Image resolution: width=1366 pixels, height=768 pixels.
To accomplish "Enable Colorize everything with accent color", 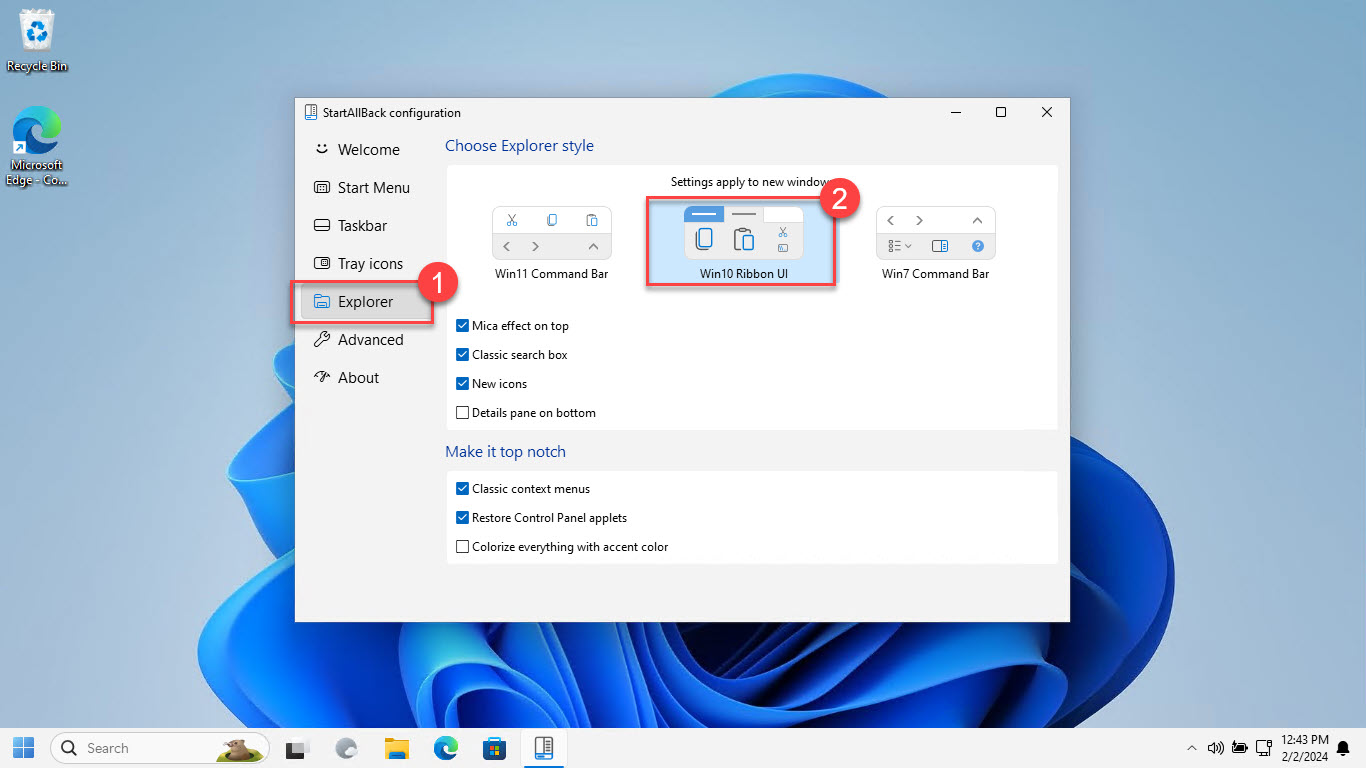I will [x=462, y=547].
